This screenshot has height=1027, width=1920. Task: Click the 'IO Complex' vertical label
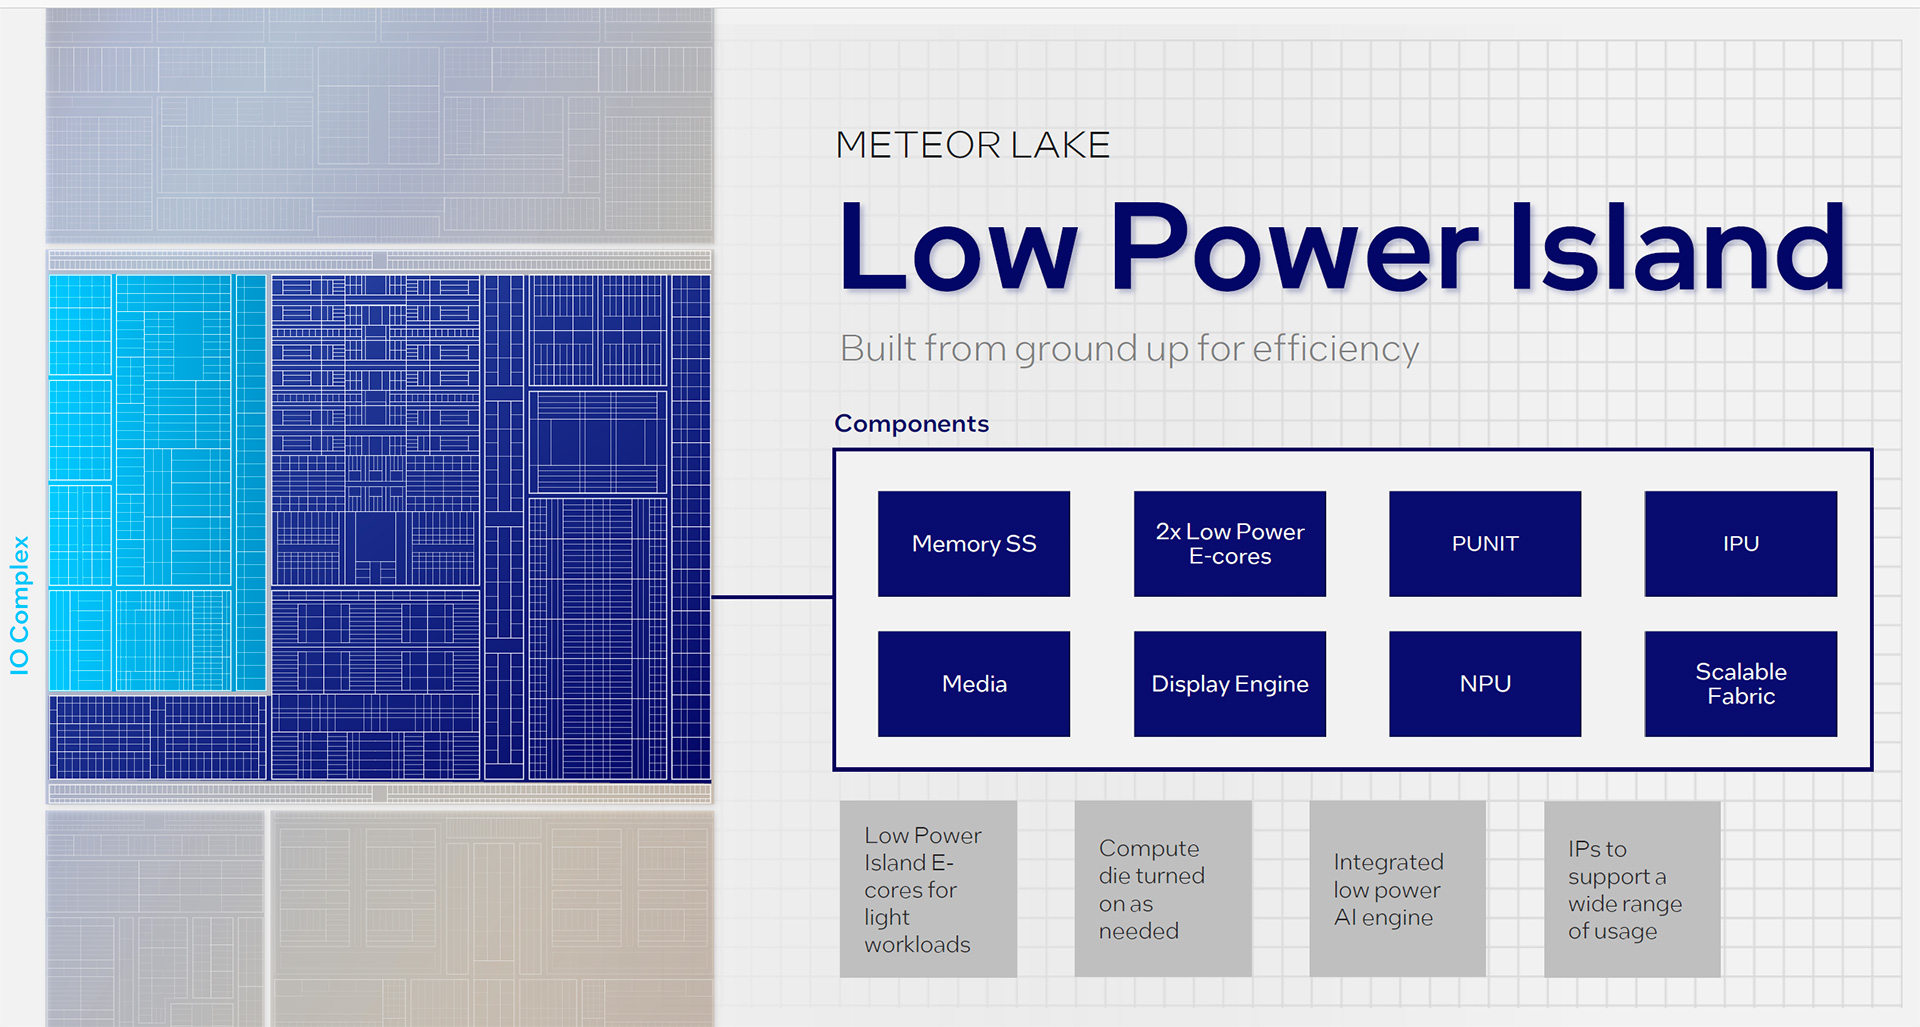click(x=20, y=605)
